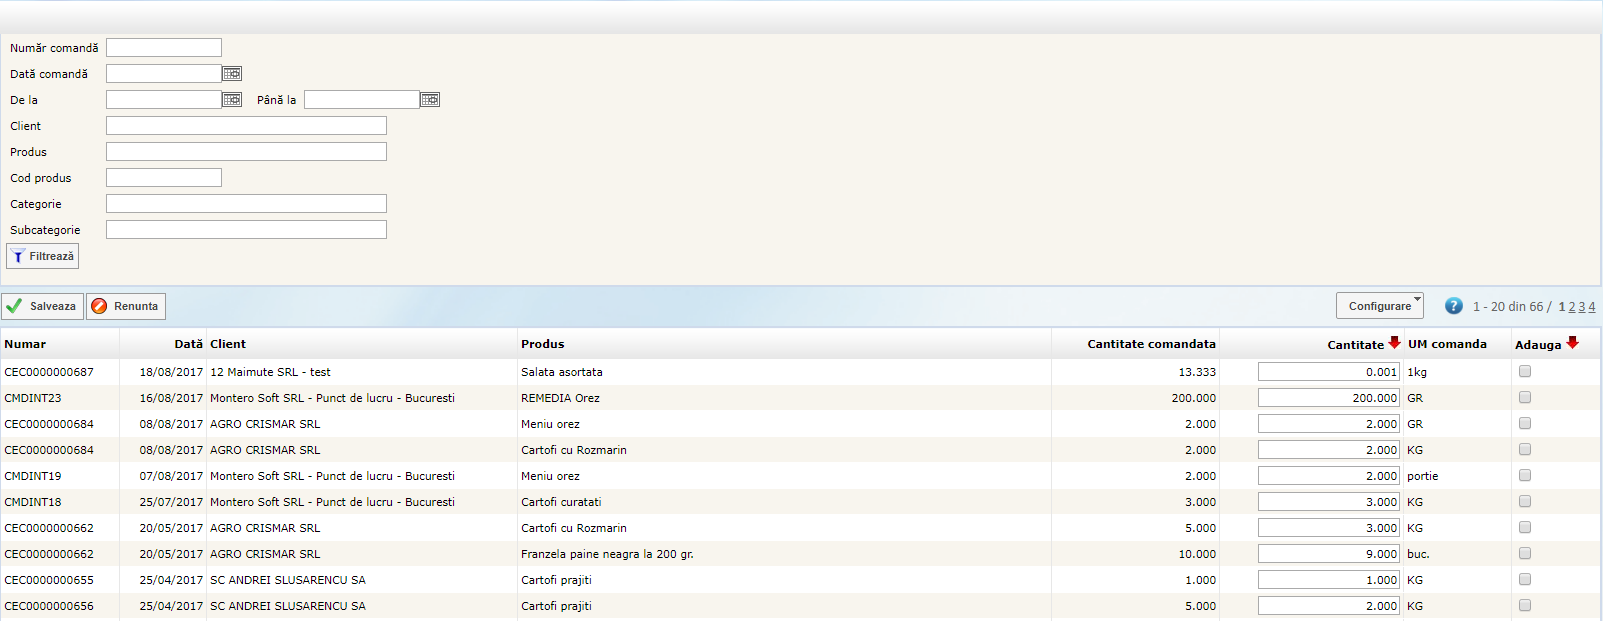This screenshot has height=621, width=1603.
Task: Cancel with the Renunta button
Action: [126, 306]
